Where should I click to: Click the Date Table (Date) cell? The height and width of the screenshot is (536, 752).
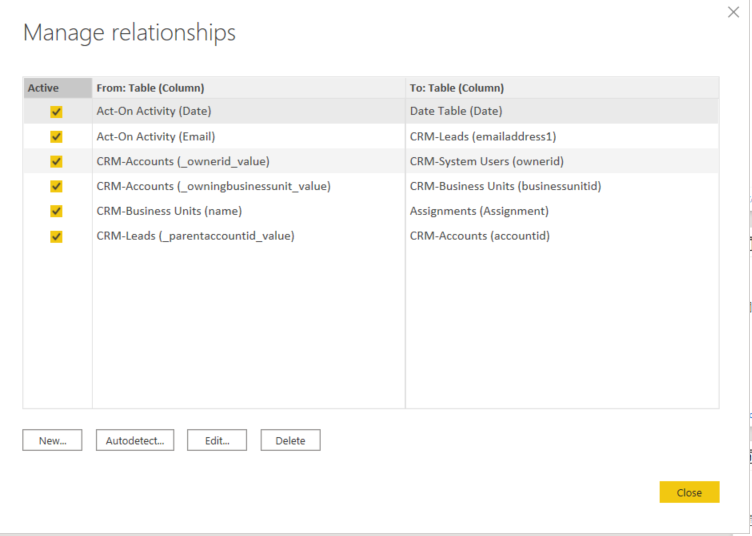pos(562,111)
